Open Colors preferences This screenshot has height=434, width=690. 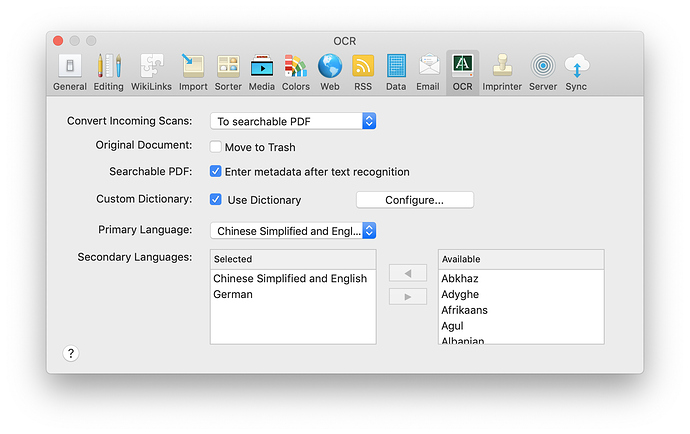coord(295,72)
